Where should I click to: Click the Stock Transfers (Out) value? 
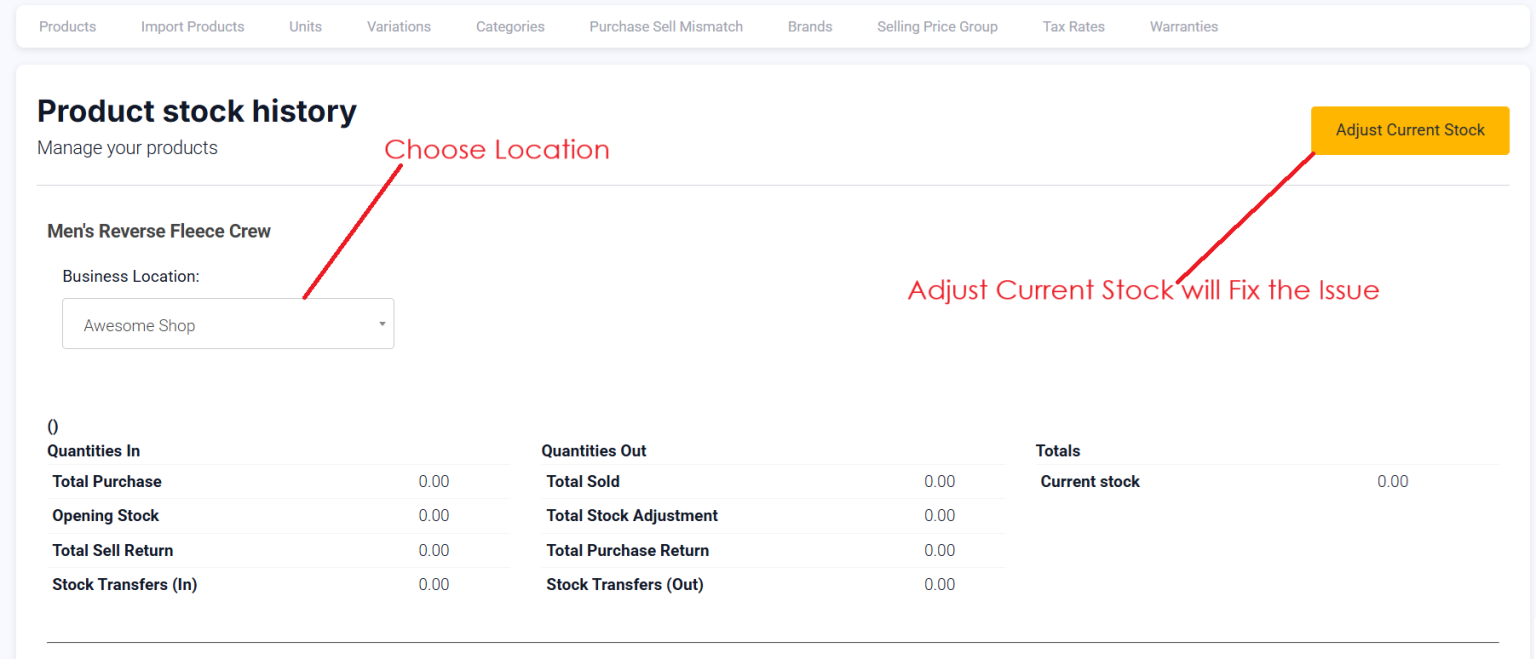coord(939,584)
